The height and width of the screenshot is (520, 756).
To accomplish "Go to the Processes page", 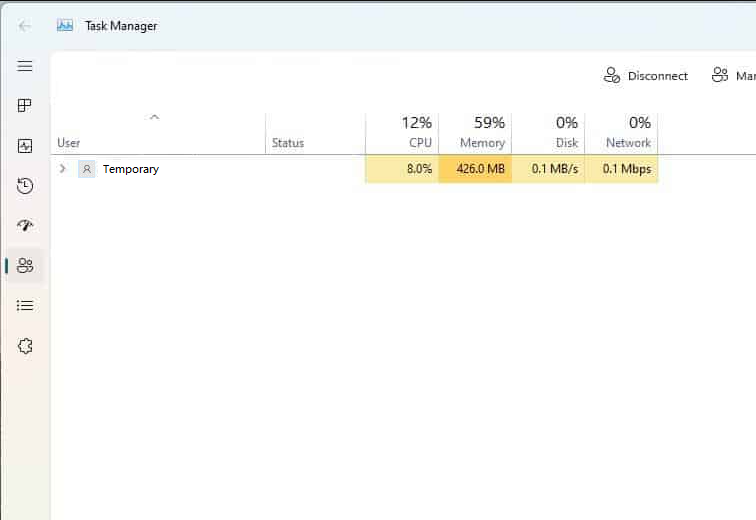I will pos(25,106).
